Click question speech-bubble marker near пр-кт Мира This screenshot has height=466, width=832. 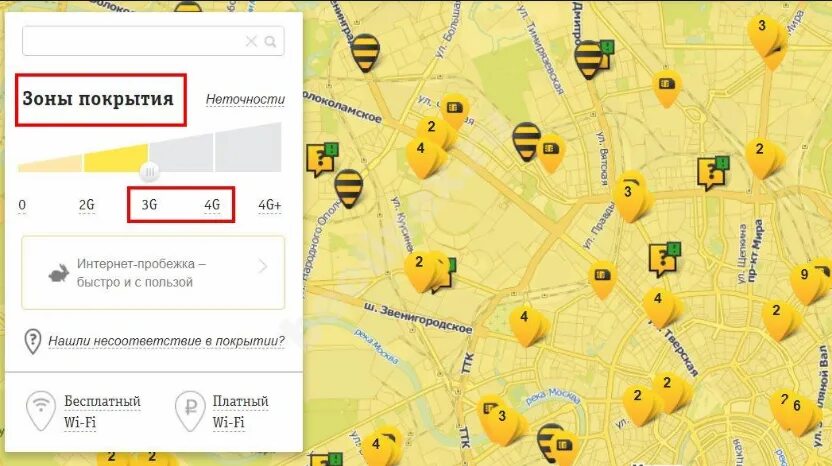712,172
